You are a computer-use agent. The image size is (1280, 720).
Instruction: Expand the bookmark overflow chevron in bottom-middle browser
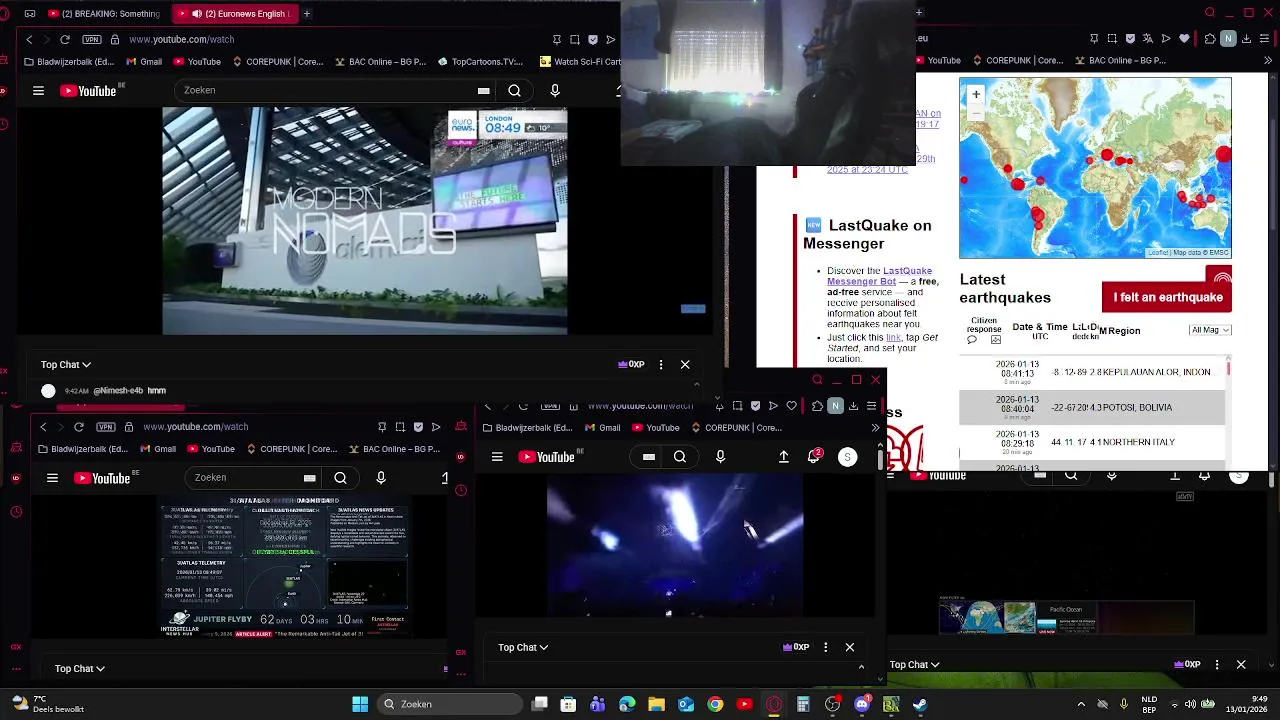click(x=875, y=428)
